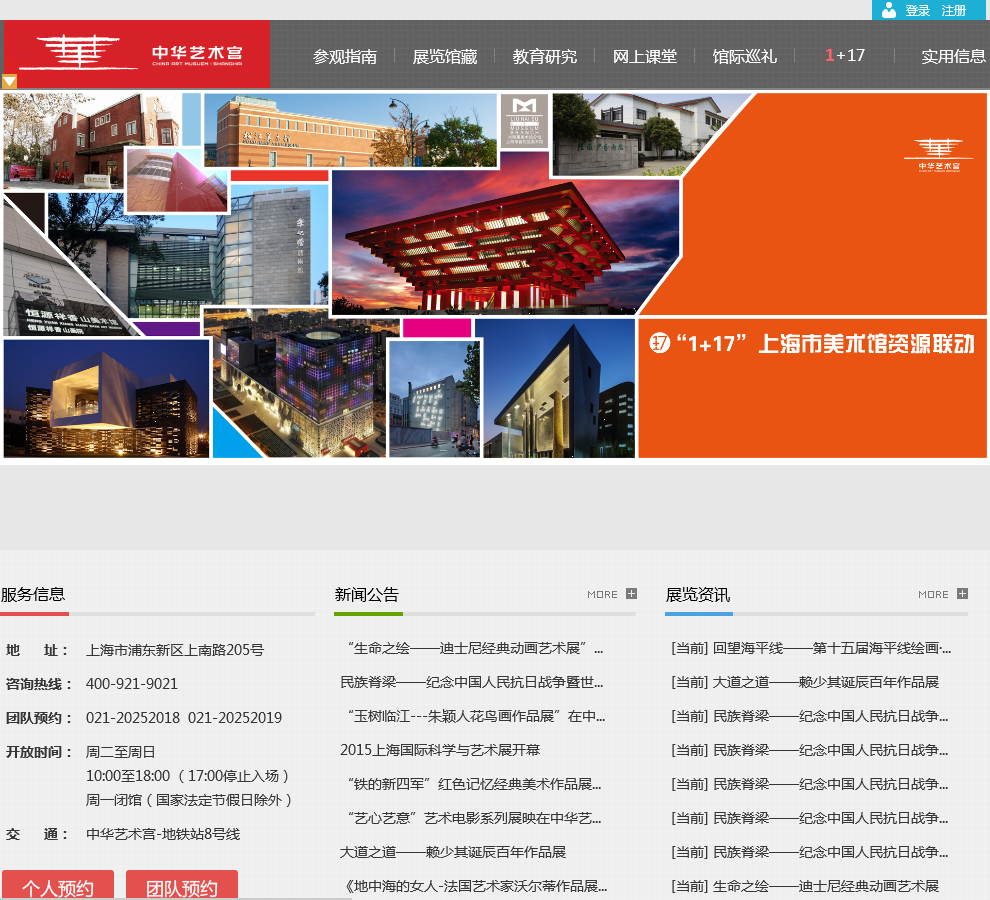Open exhibition [当前] 回望海平线——第十五届海平线绘画
990x900 pixels.
tap(811, 649)
